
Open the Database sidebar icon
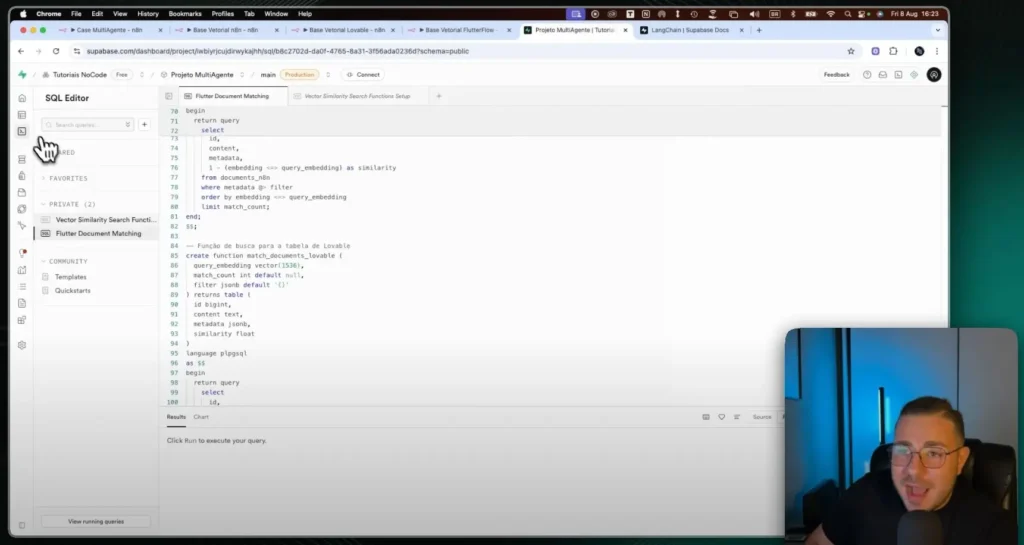pyautogui.click(x=22, y=159)
